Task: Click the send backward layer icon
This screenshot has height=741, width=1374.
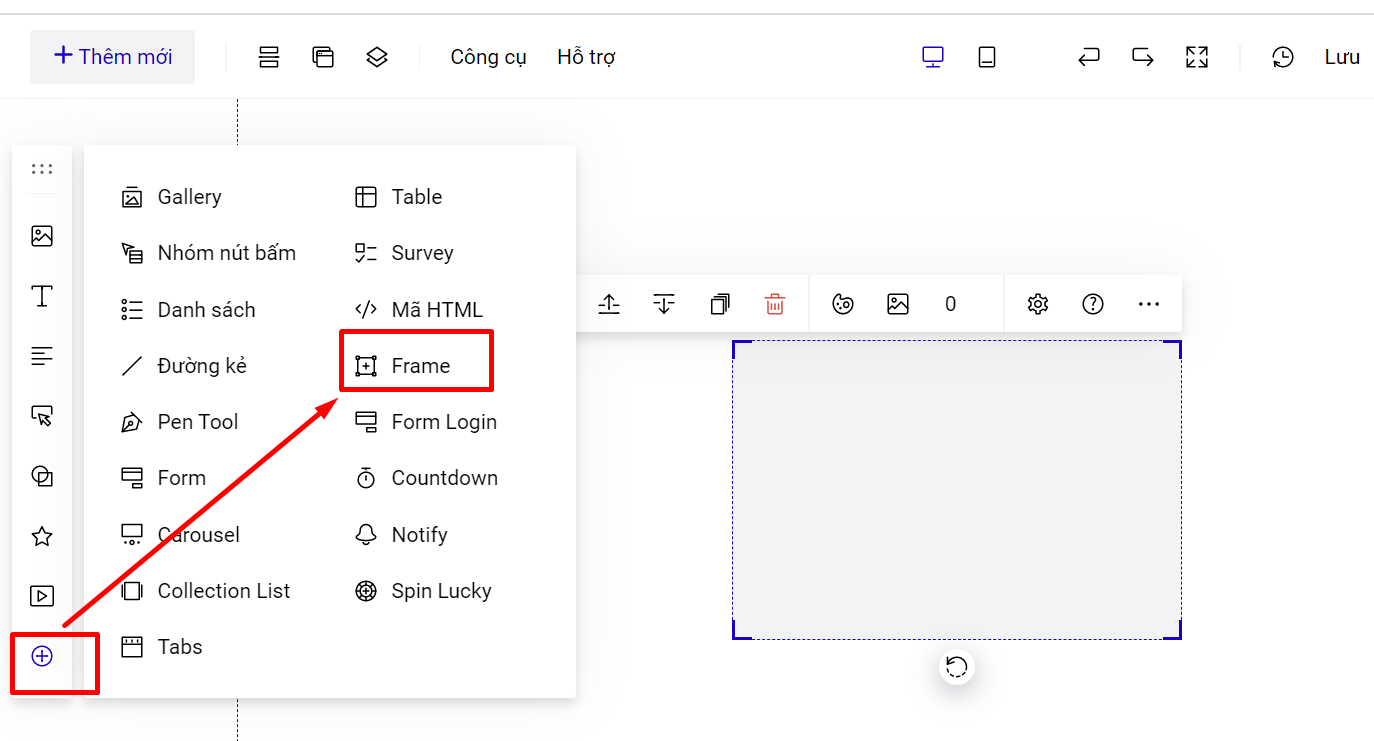Action: pyautogui.click(x=664, y=304)
